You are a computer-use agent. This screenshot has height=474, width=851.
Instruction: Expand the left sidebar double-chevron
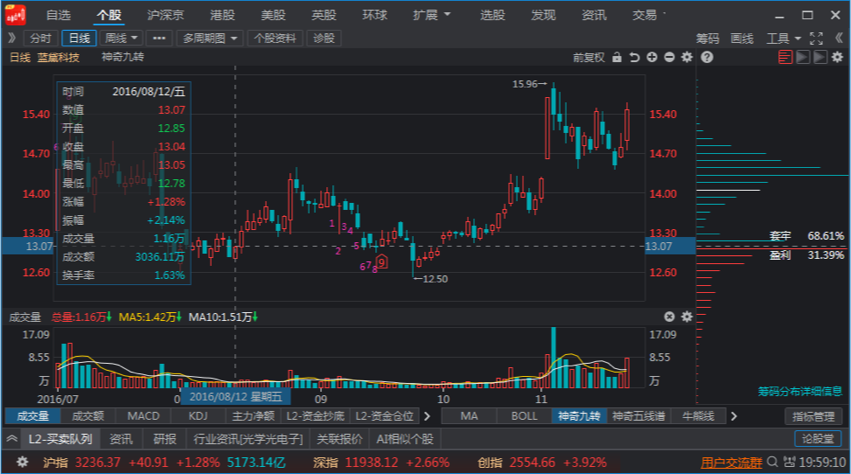pyautogui.click(x=11, y=38)
